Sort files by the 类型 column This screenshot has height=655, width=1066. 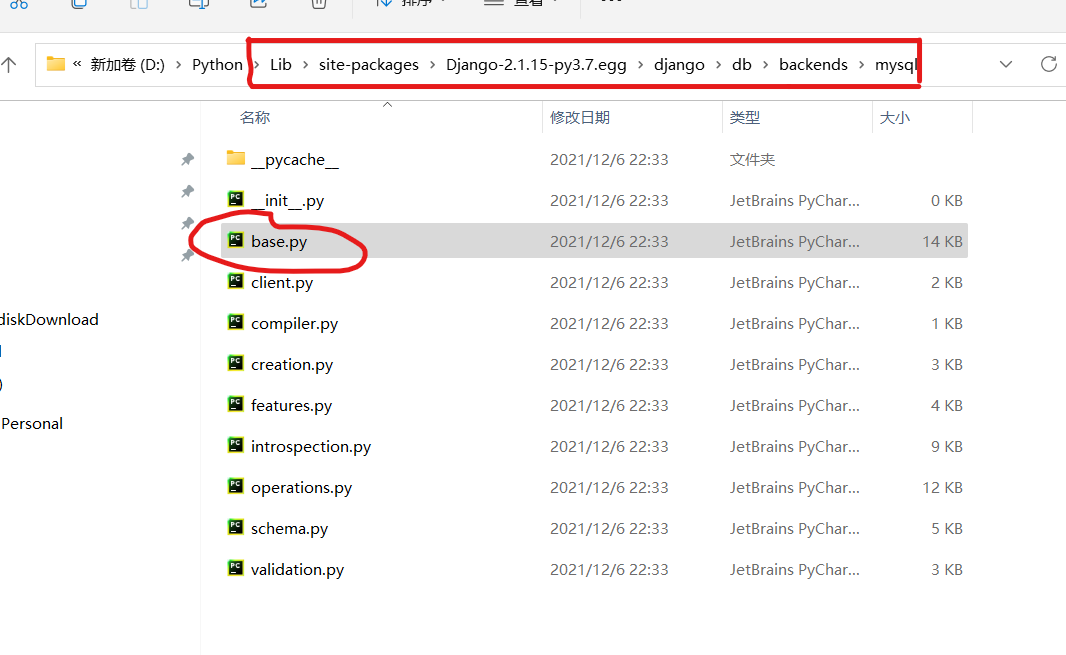[x=744, y=118]
